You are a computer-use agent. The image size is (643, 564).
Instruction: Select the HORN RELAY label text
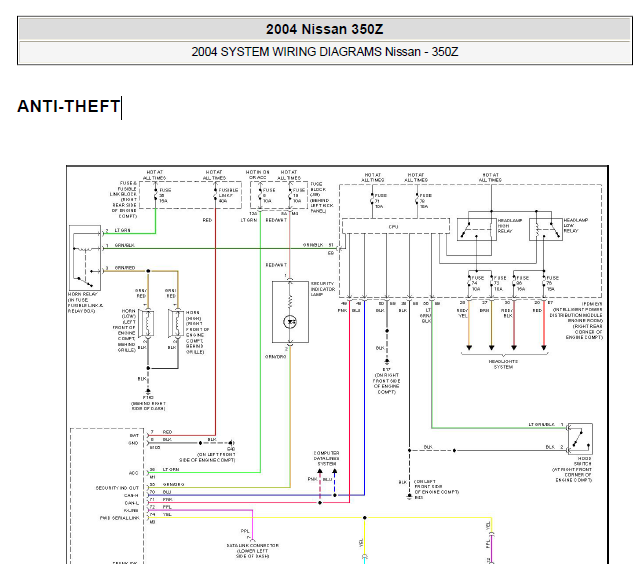85,303
